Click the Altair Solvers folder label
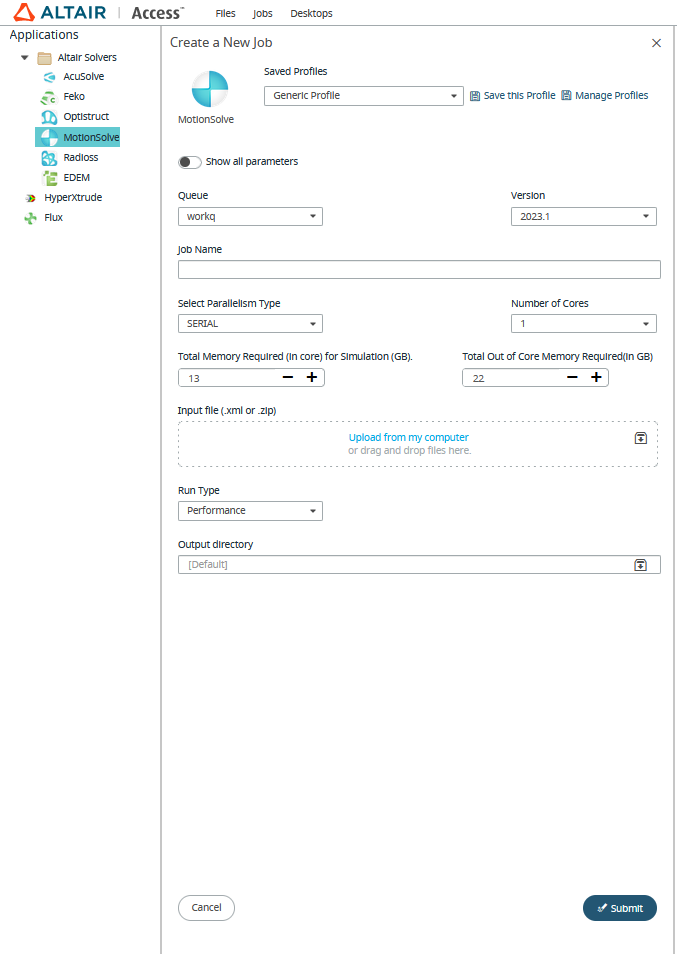Screen dimensions: 677x954 (x=87, y=58)
